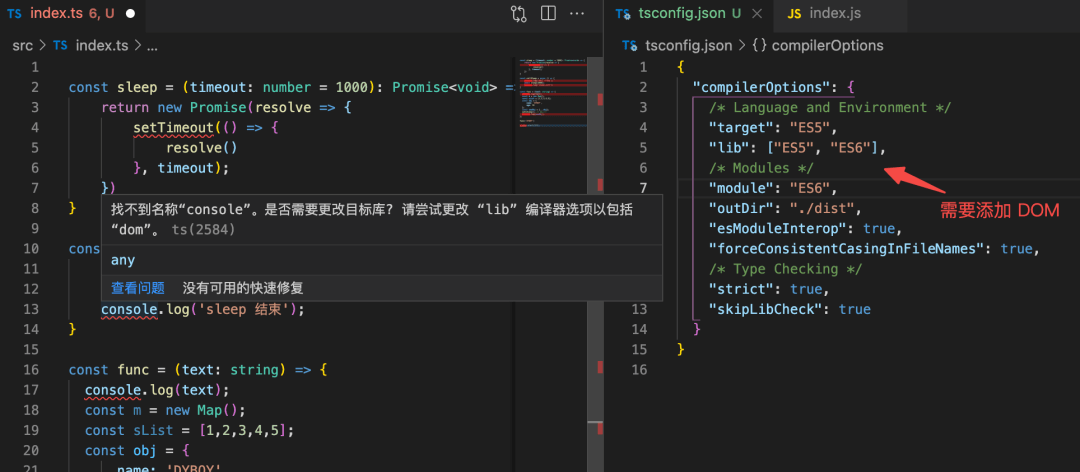Viewport: 1080px width, 472px height.
Task: Click the underlined setTimeout call
Action: (173, 127)
